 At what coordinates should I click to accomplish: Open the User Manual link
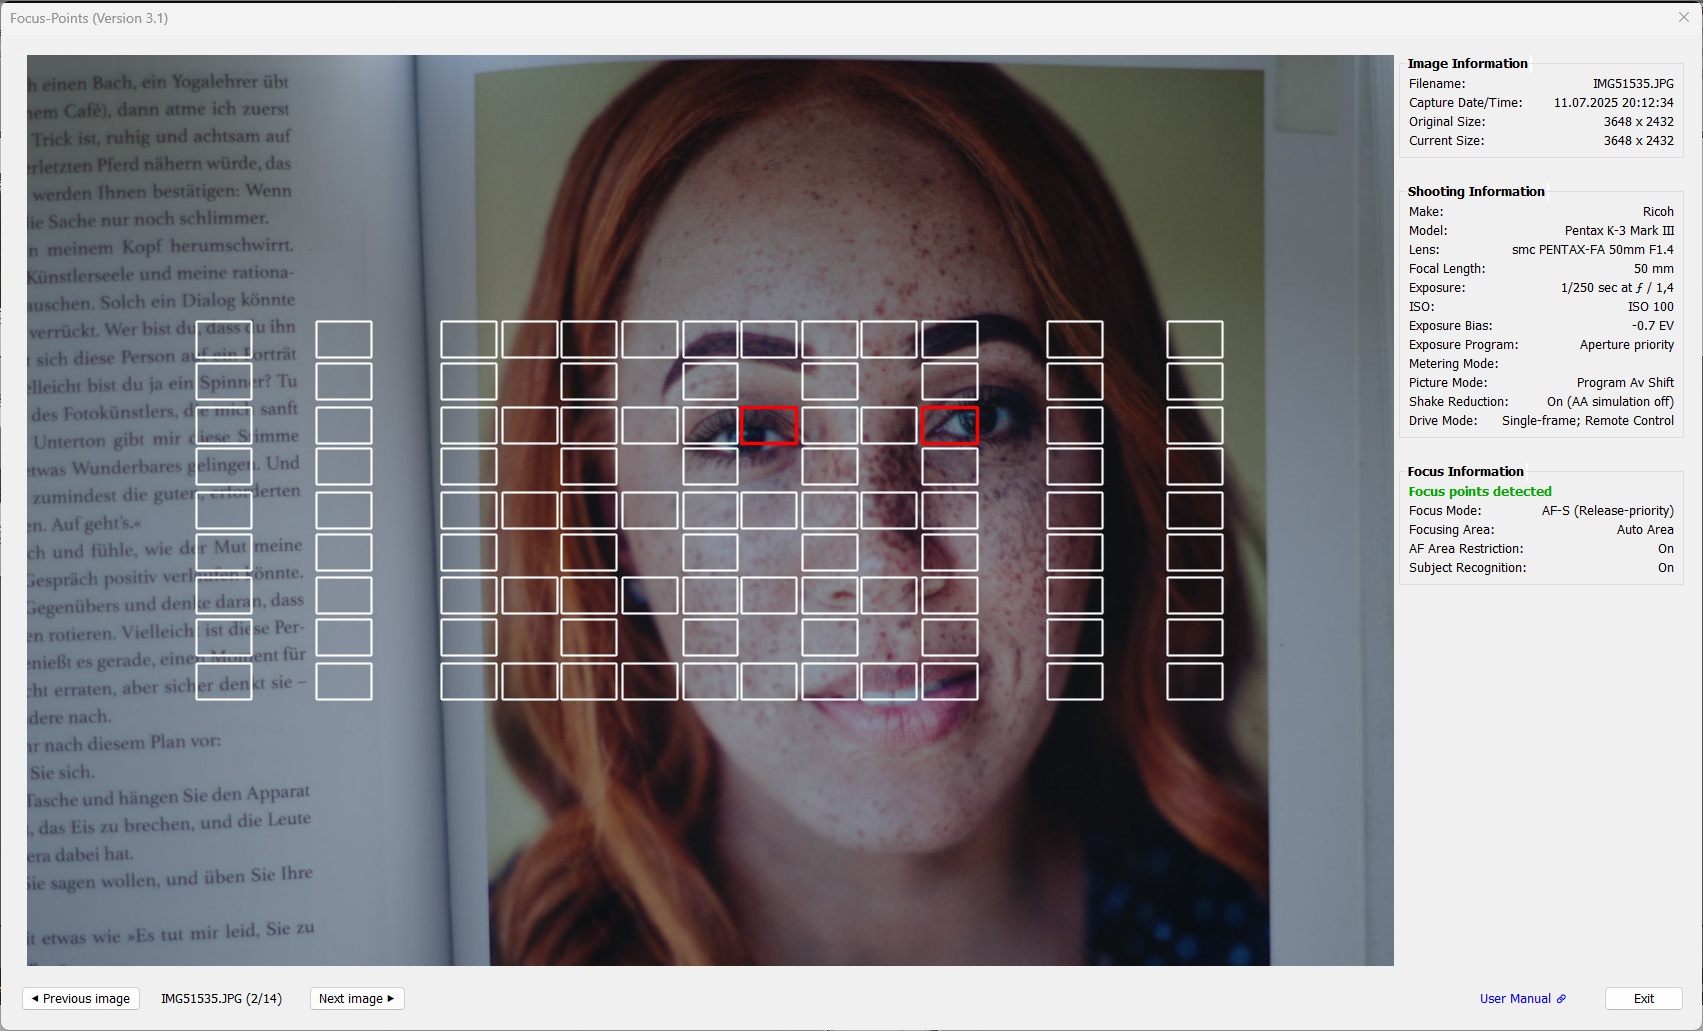pyautogui.click(x=1514, y=998)
